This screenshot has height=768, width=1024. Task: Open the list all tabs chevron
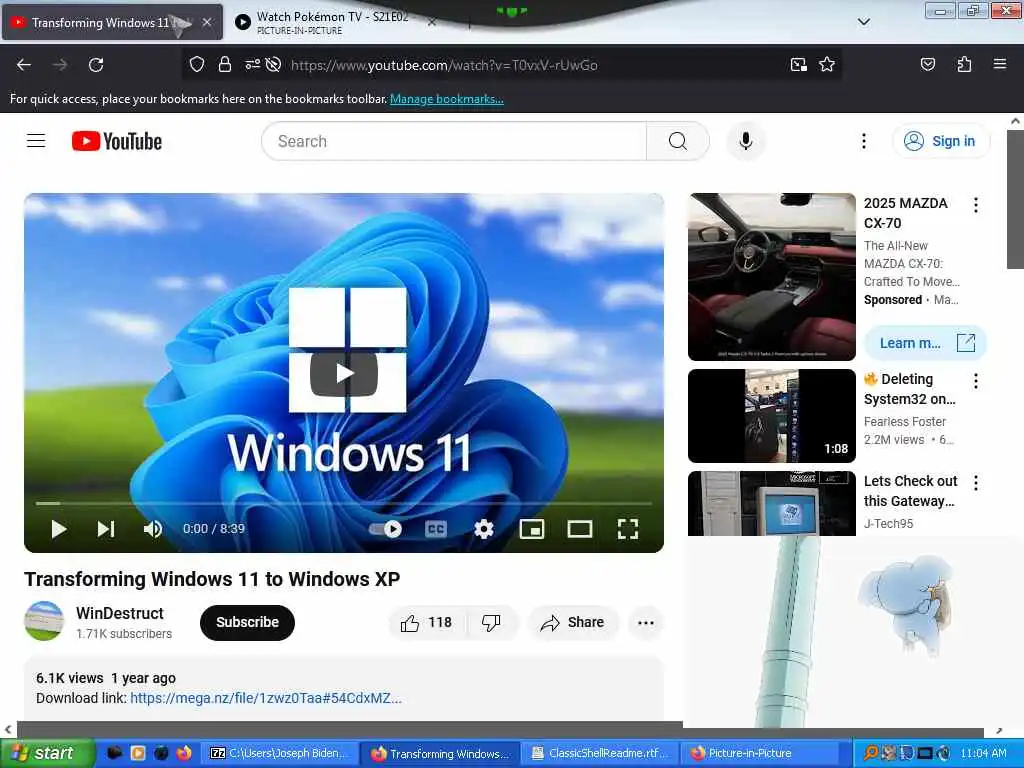[863, 22]
